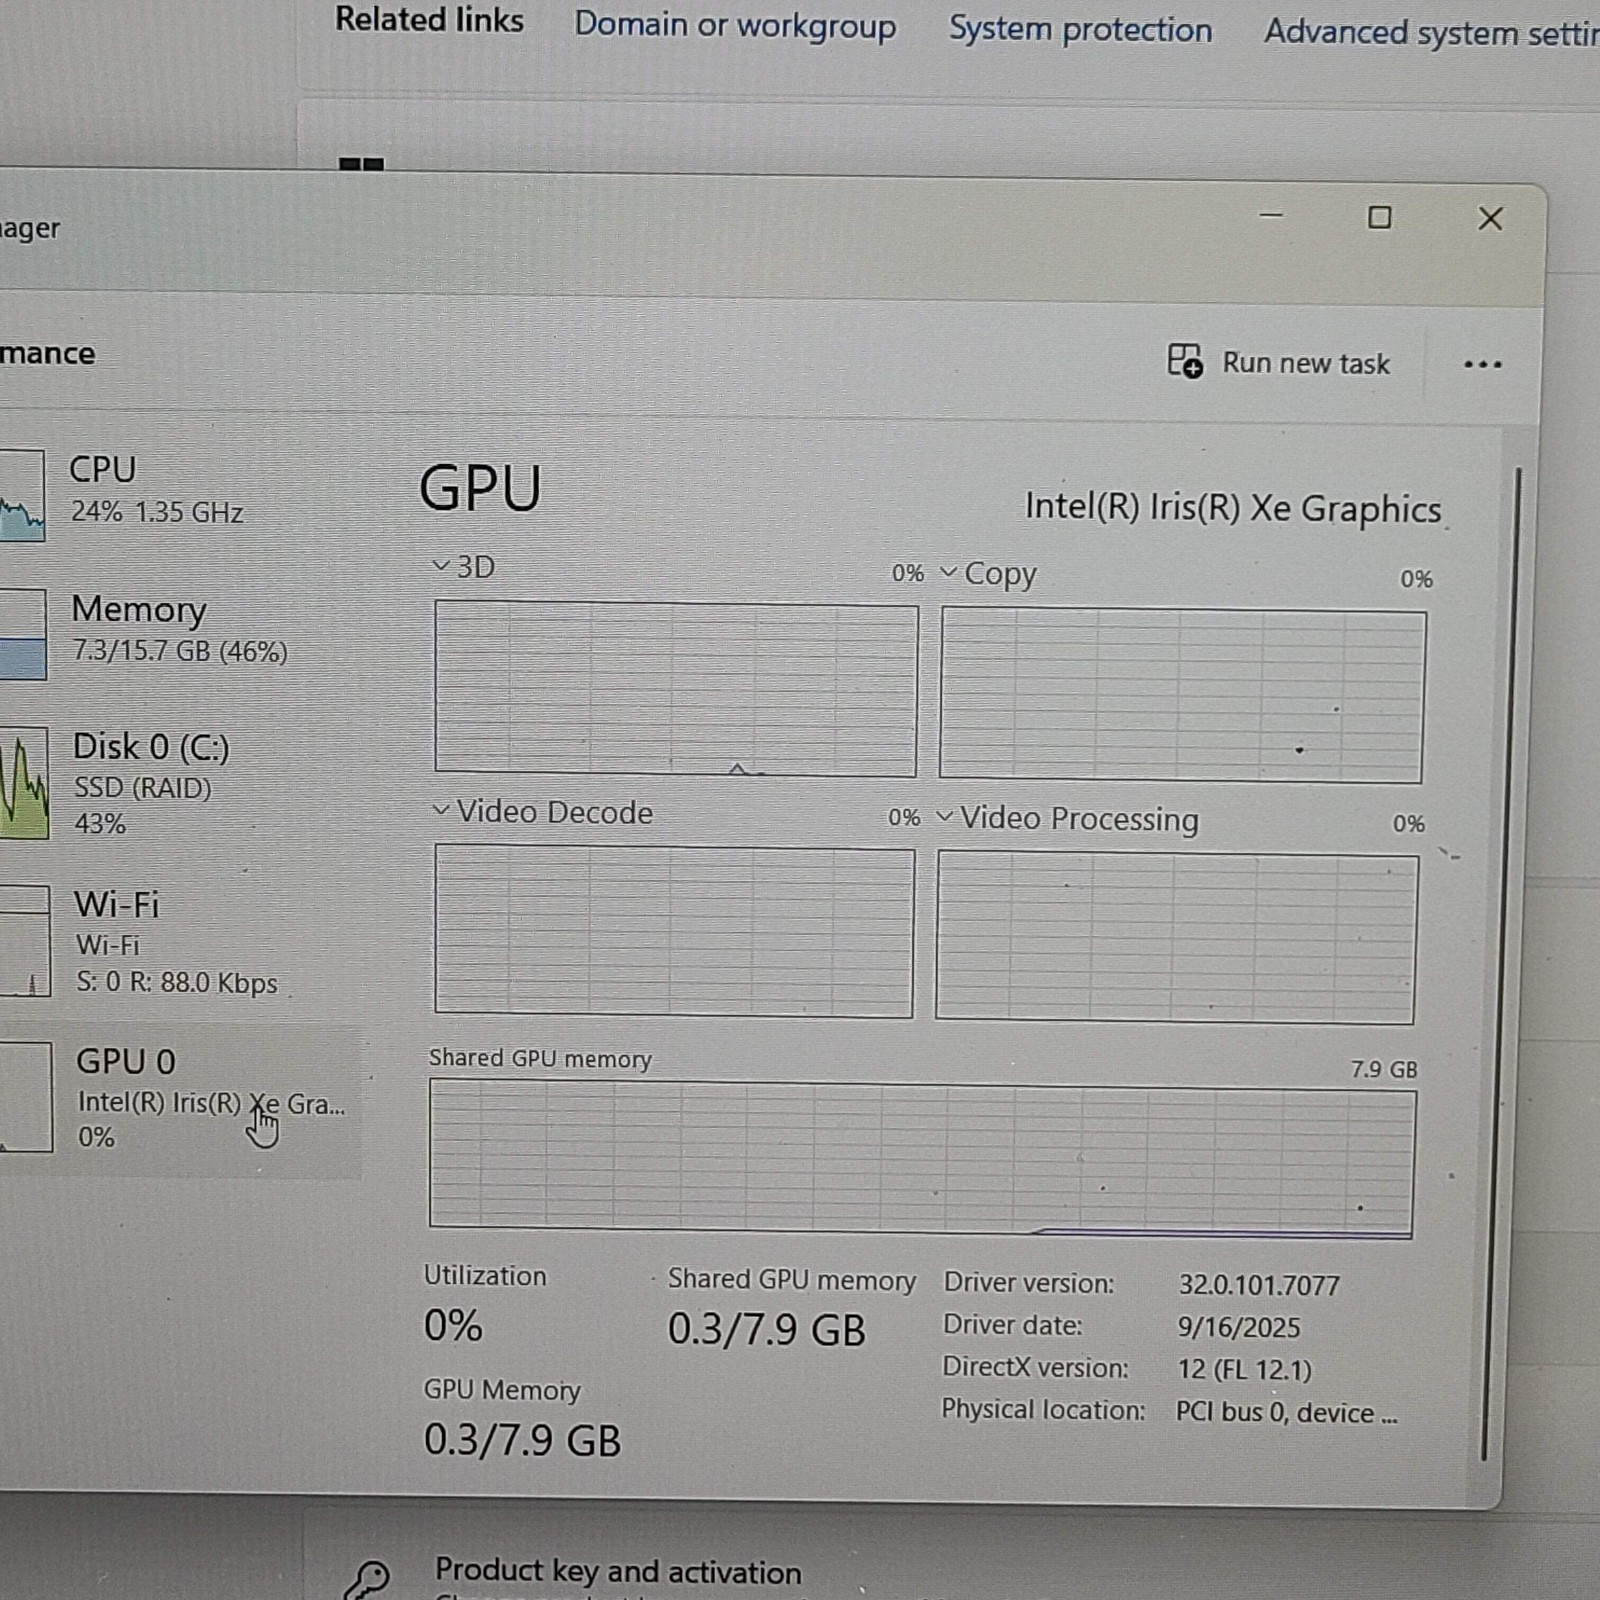Image resolution: width=1600 pixels, height=1600 pixels.
Task: Click driver date 9/16/2025
Action: pyautogui.click(x=1238, y=1327)
